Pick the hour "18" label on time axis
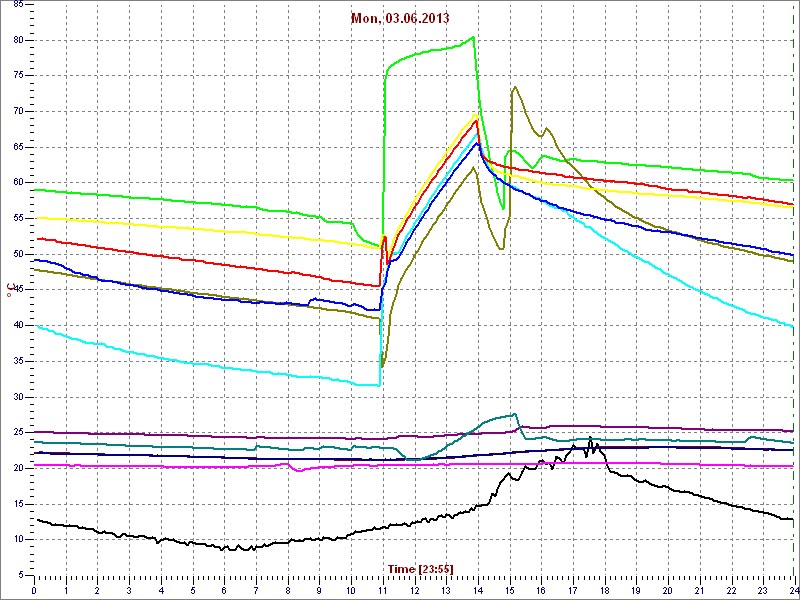This screenshot has width=800, height=600. click(605, 590)
